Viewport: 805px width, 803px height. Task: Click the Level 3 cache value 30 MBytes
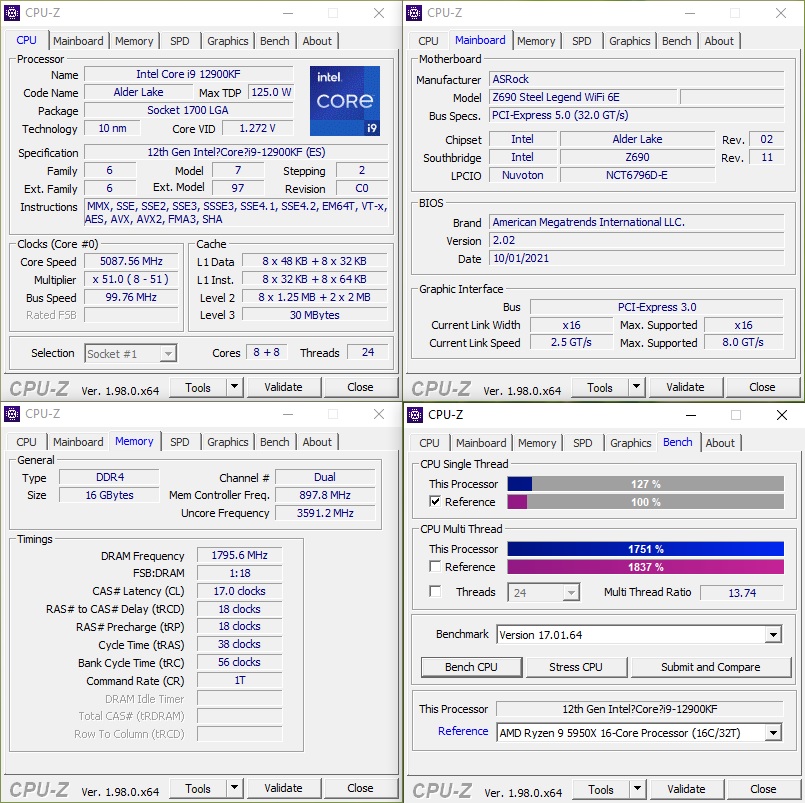coord(314,315)
